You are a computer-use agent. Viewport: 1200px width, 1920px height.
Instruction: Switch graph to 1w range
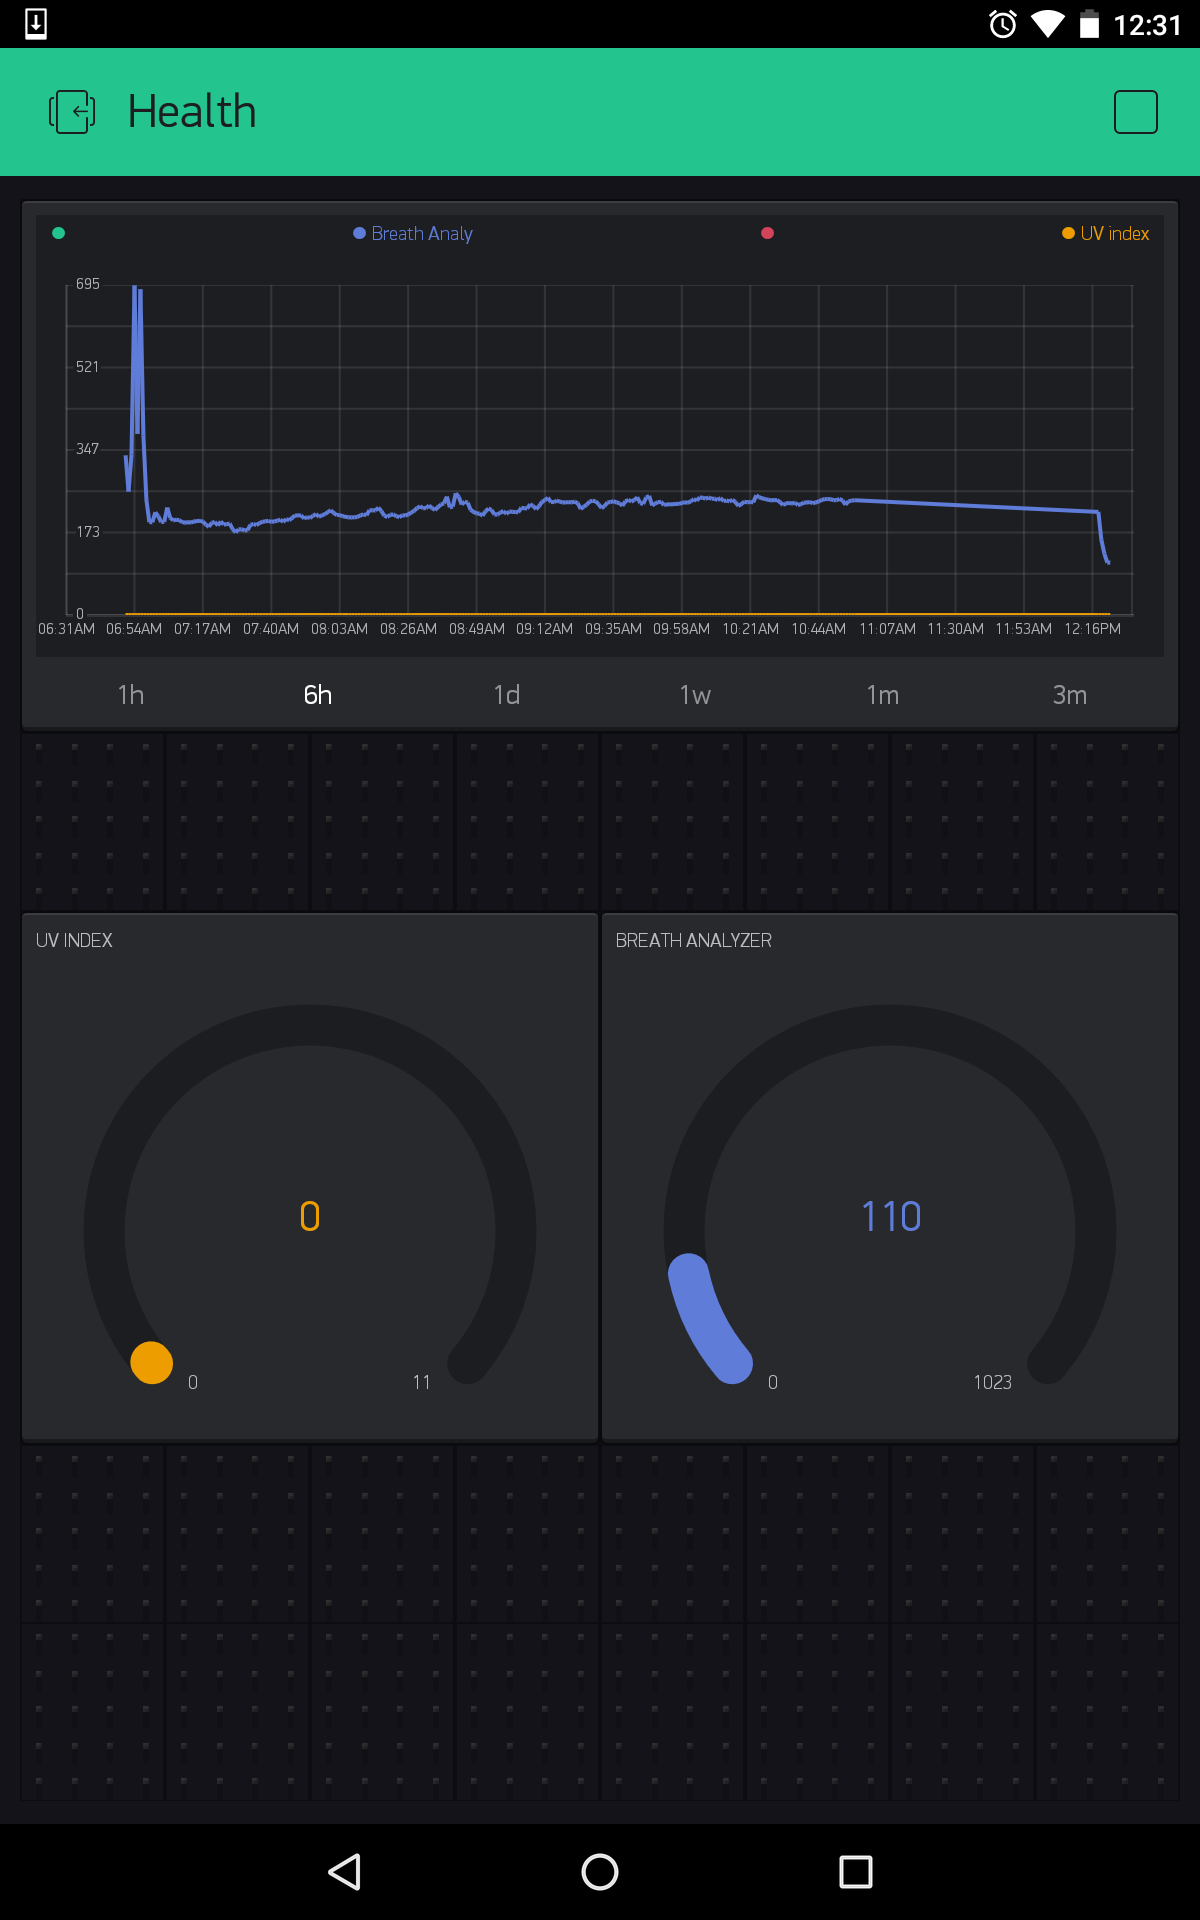695,694
